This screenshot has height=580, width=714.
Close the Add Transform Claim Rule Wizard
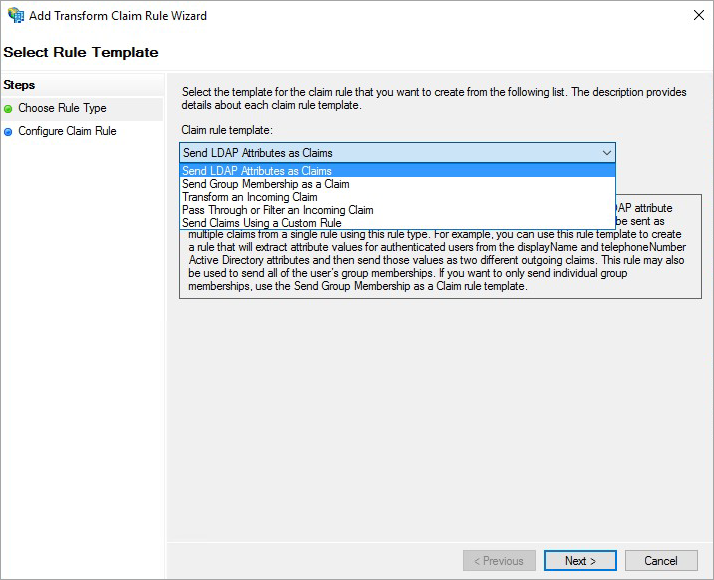click(699, 15)
